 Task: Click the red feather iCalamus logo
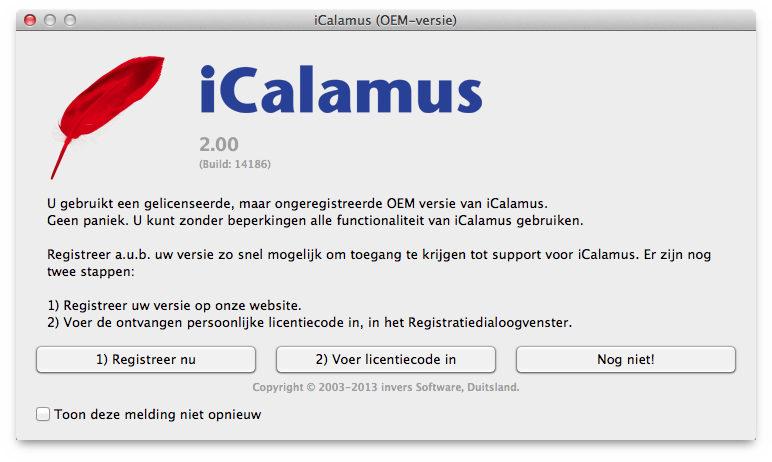[108, 117]
